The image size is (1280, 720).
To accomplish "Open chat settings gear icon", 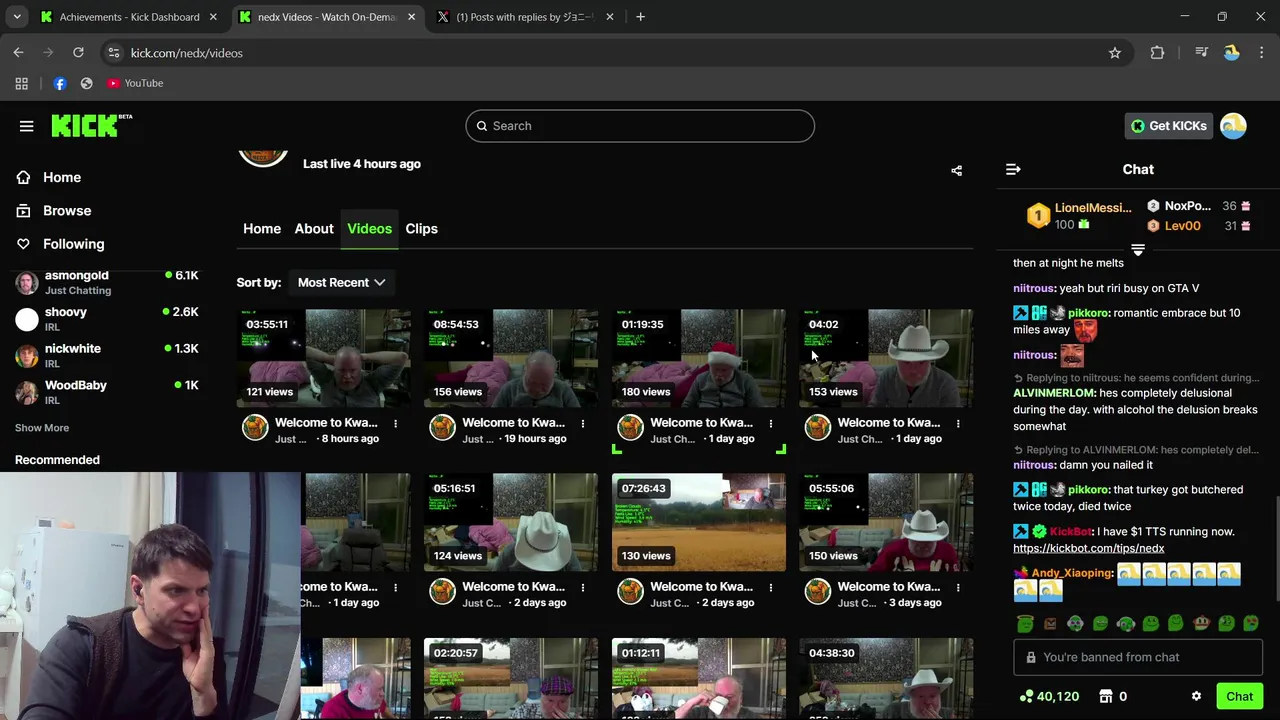I will [x=1196, y=697].
